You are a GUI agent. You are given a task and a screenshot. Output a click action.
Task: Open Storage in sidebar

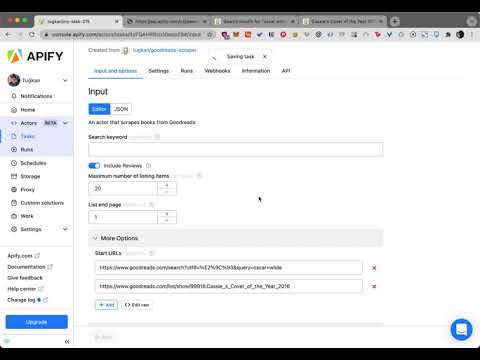26,176
